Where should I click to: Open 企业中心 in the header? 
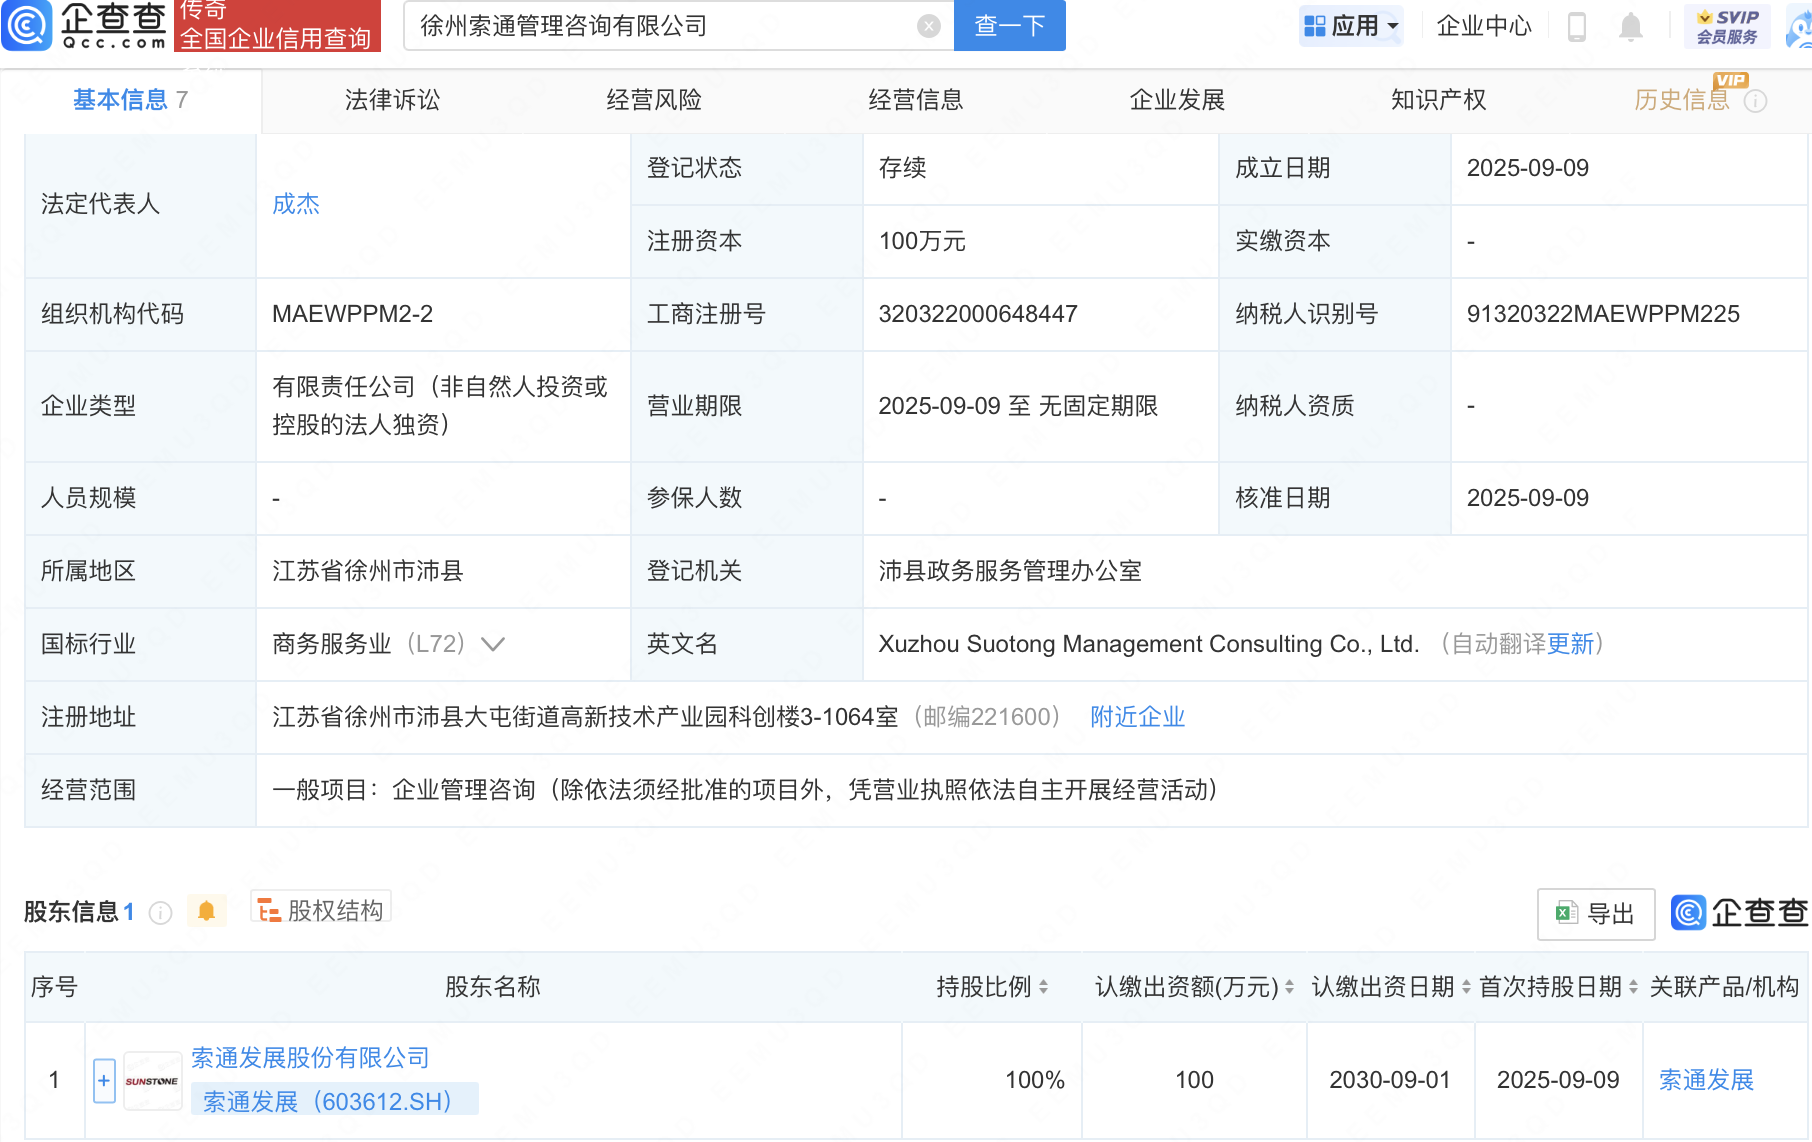pyautogui.click(x=1484, y=26)
